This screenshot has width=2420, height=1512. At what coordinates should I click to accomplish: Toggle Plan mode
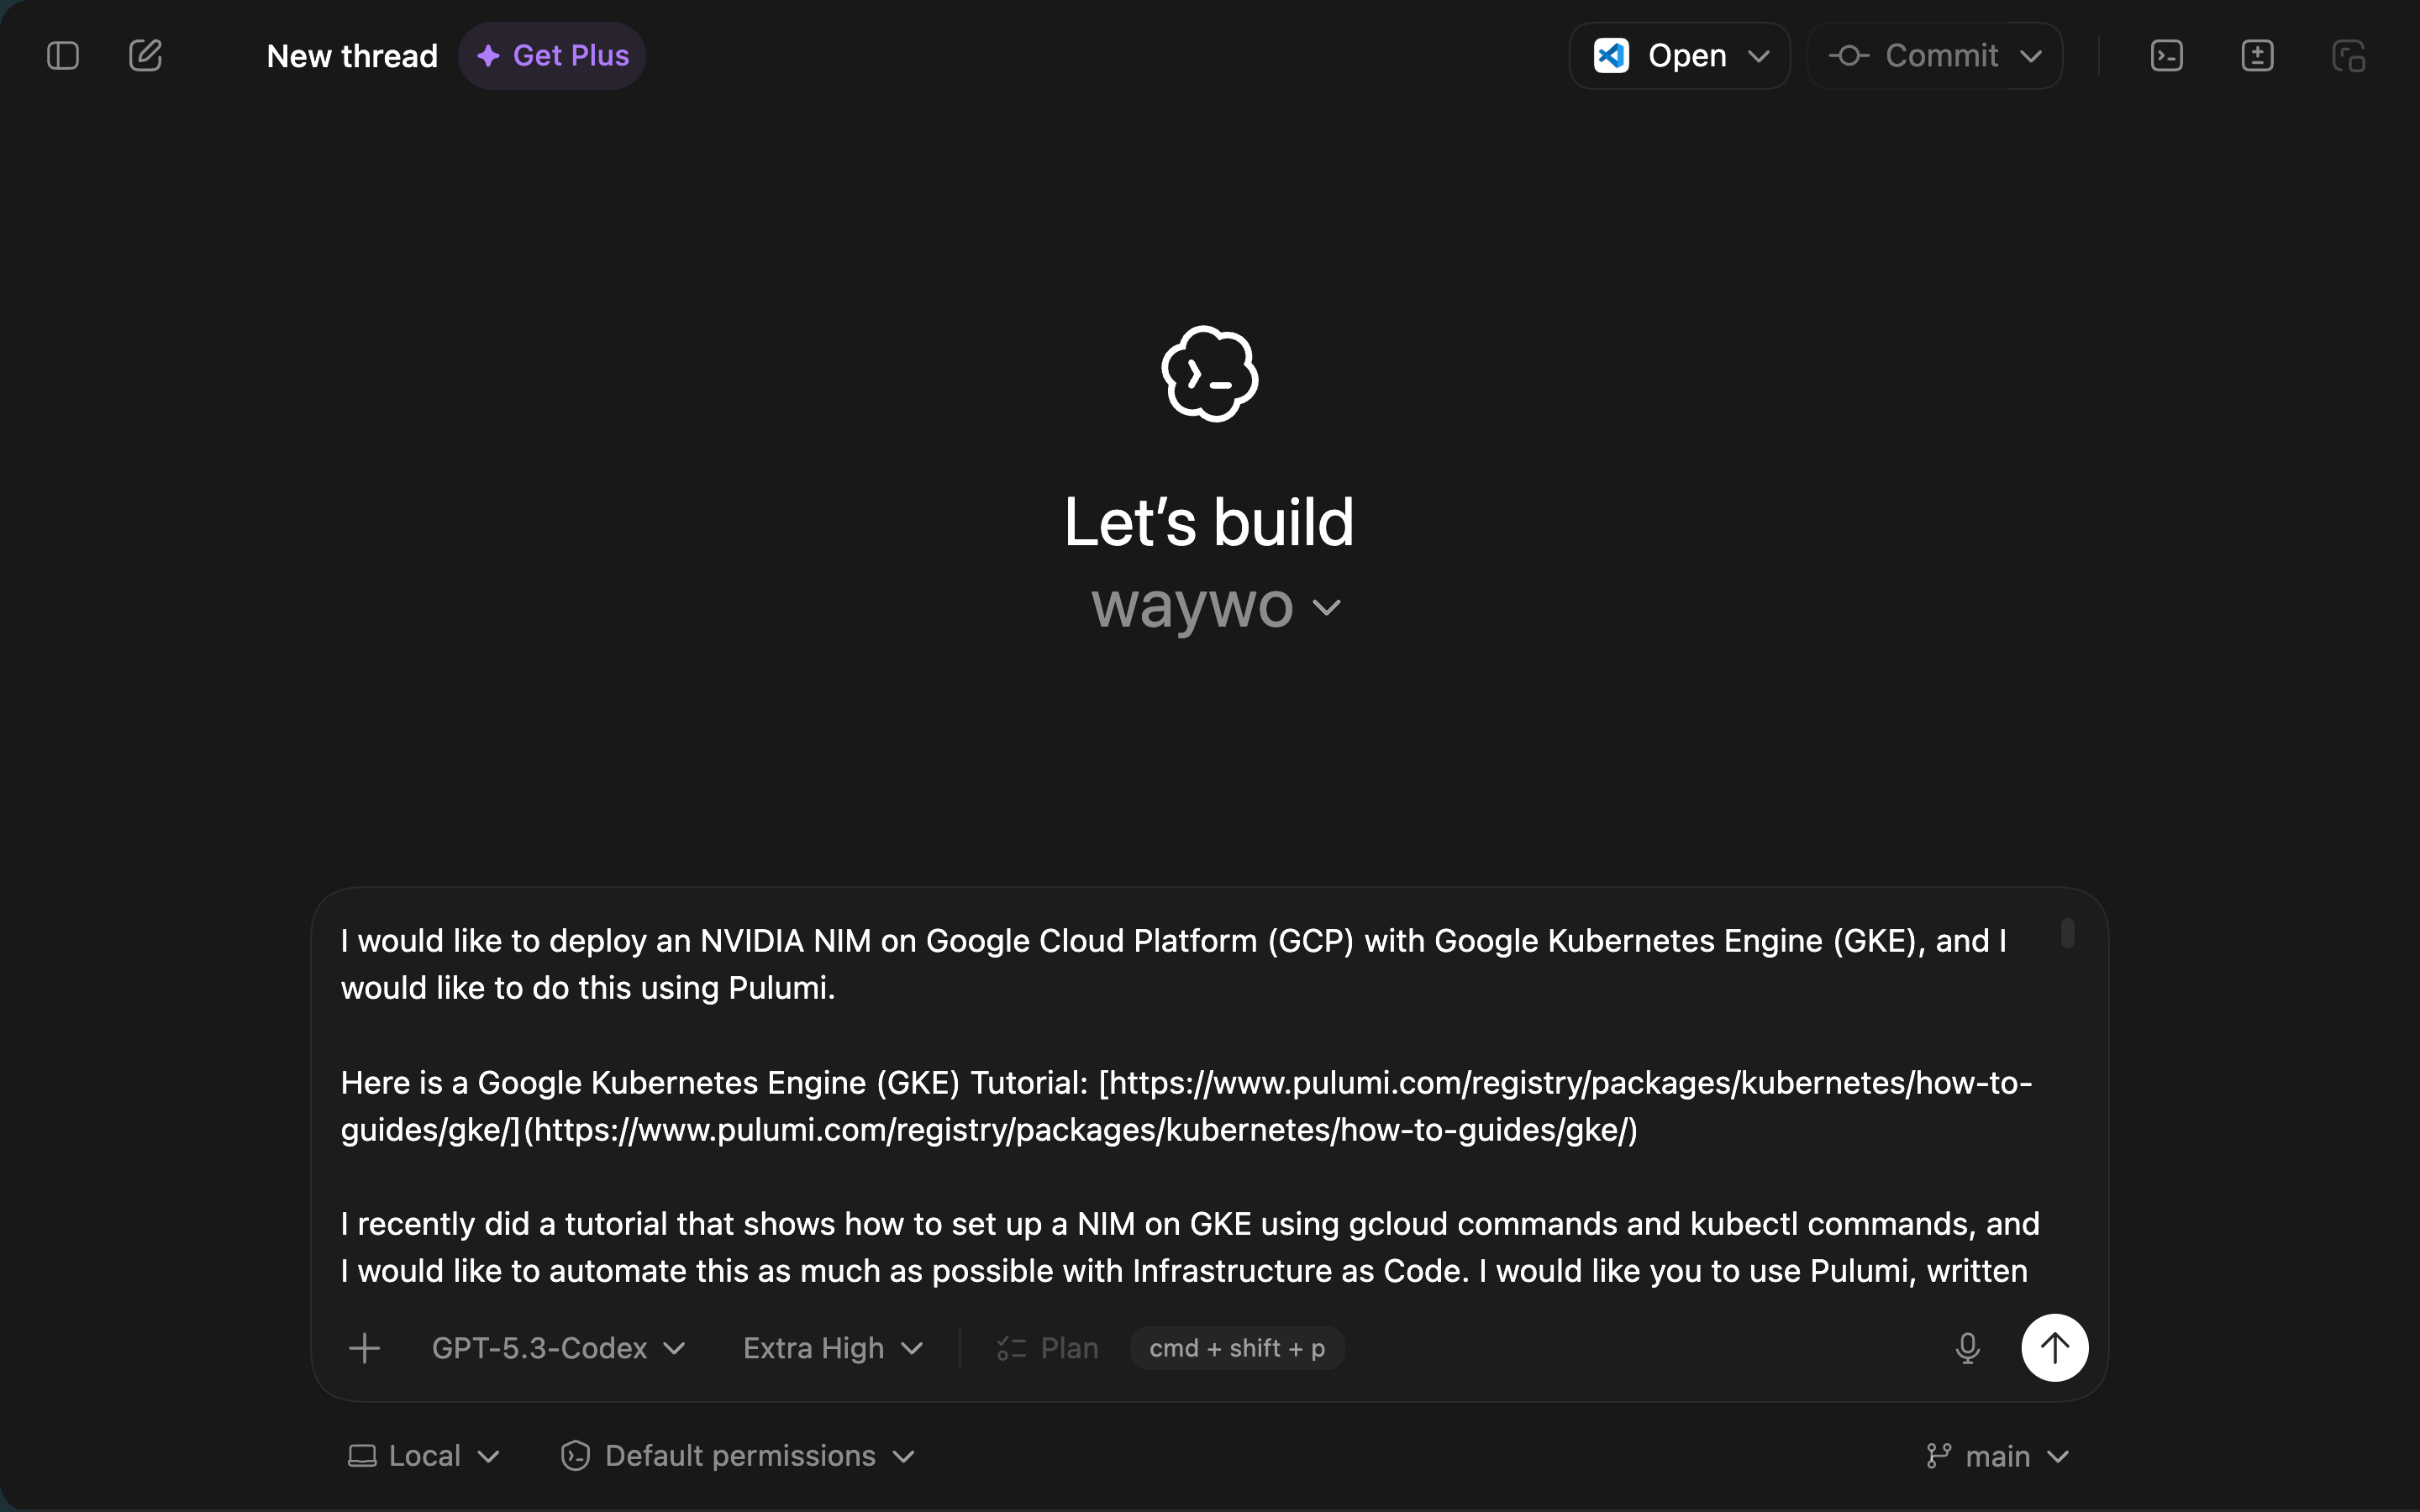click(x=1048, y=1348)
